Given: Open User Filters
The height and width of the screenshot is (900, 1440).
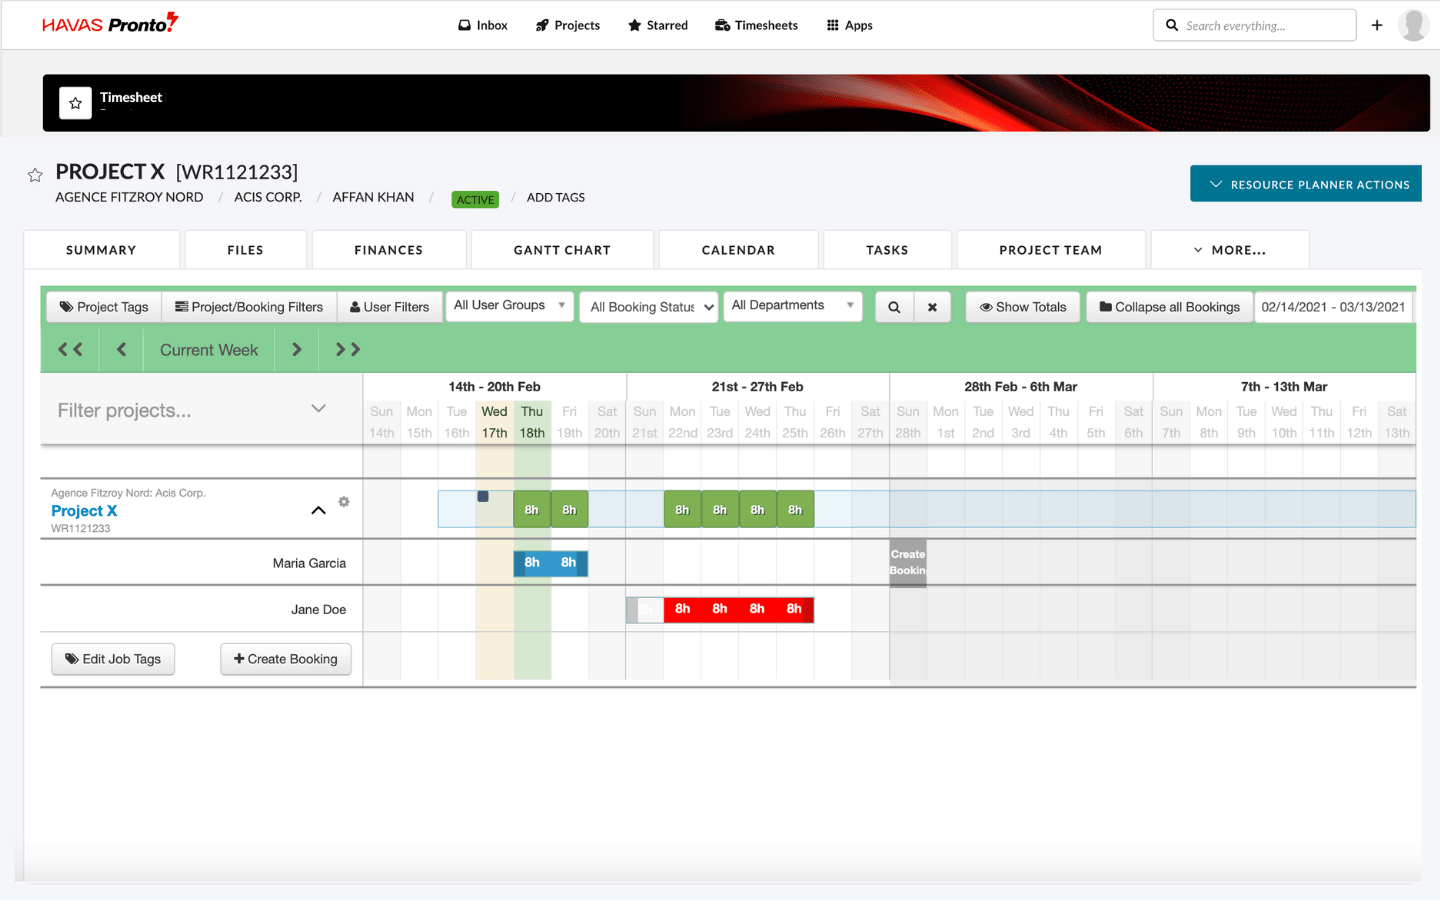Looking at the screenshot, I should 389,307.
